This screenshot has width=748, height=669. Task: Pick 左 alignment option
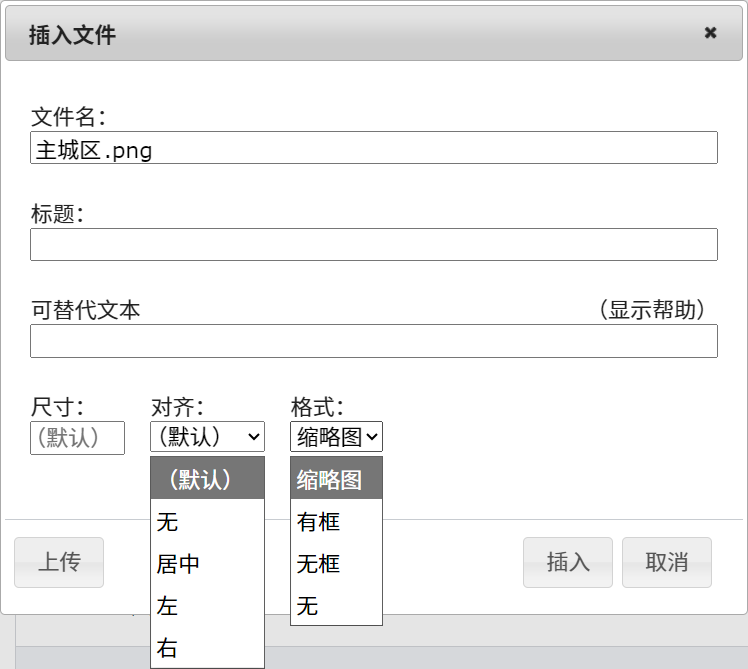pos(207,606)
